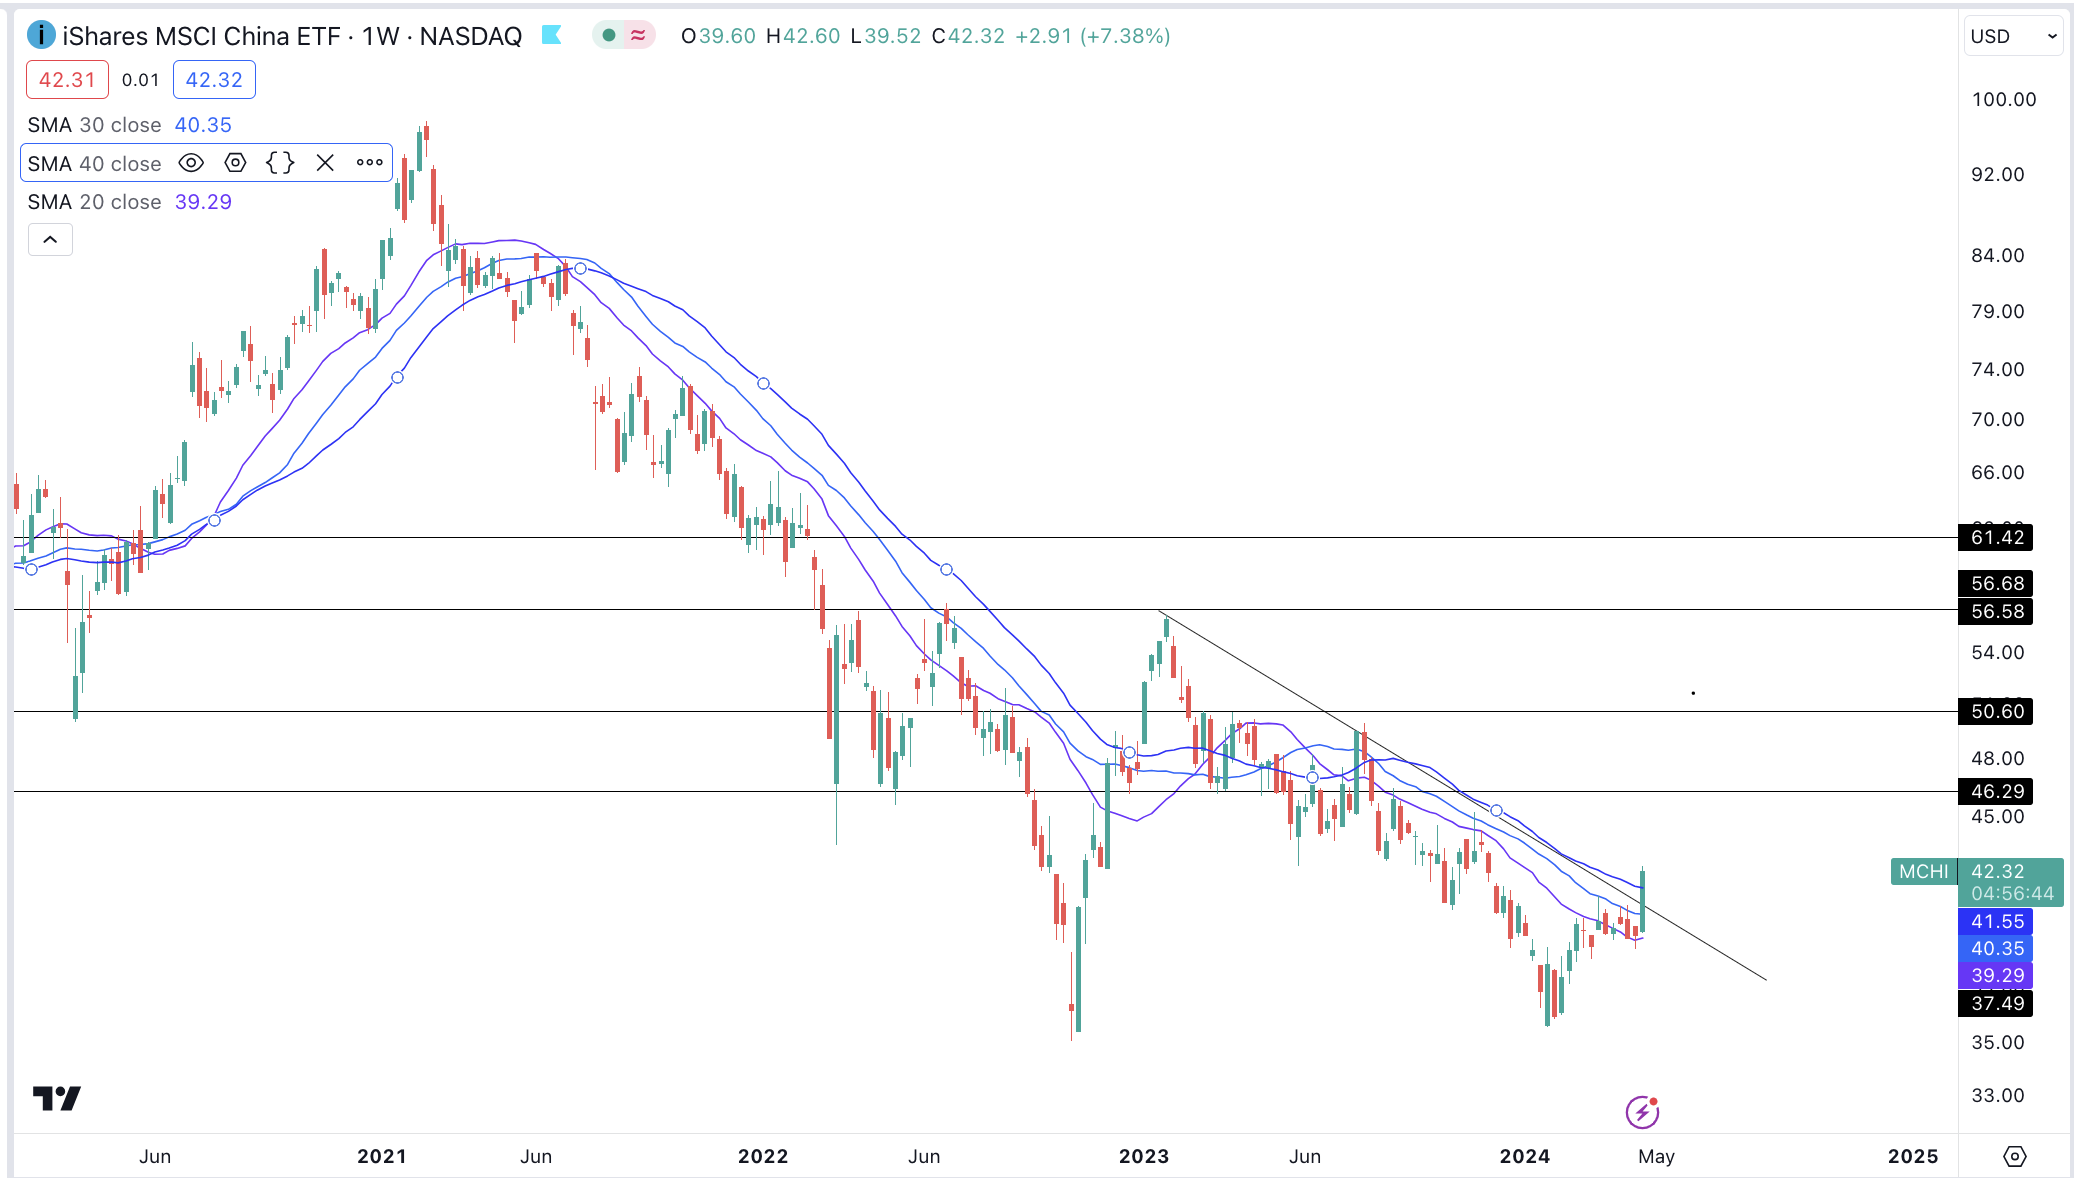Click the MCHI price label on the price axis
Image resolution: width=2074 pixels, height=1178 pixels.
[1922, 872]
